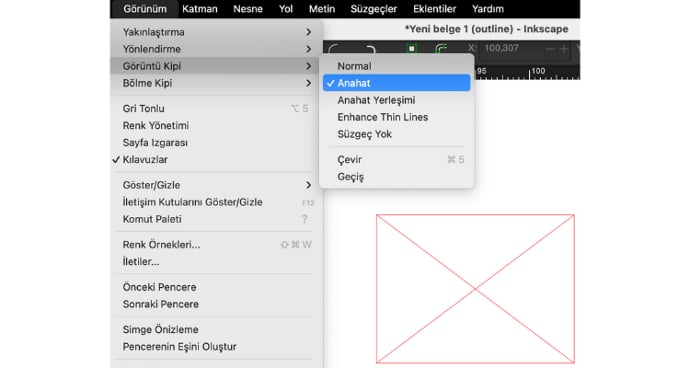Open the Yardım menu
Image resolution: width=690 pixels, height=368 pixels.
pos(488,9)
